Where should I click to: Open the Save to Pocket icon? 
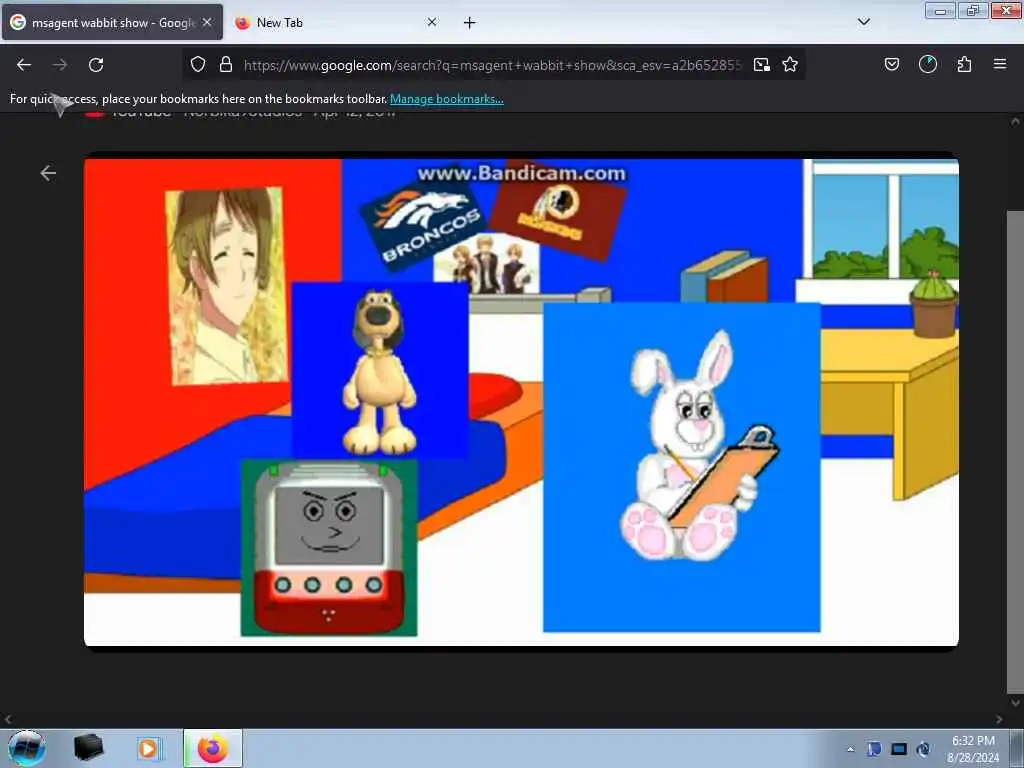tap(892, 65)
